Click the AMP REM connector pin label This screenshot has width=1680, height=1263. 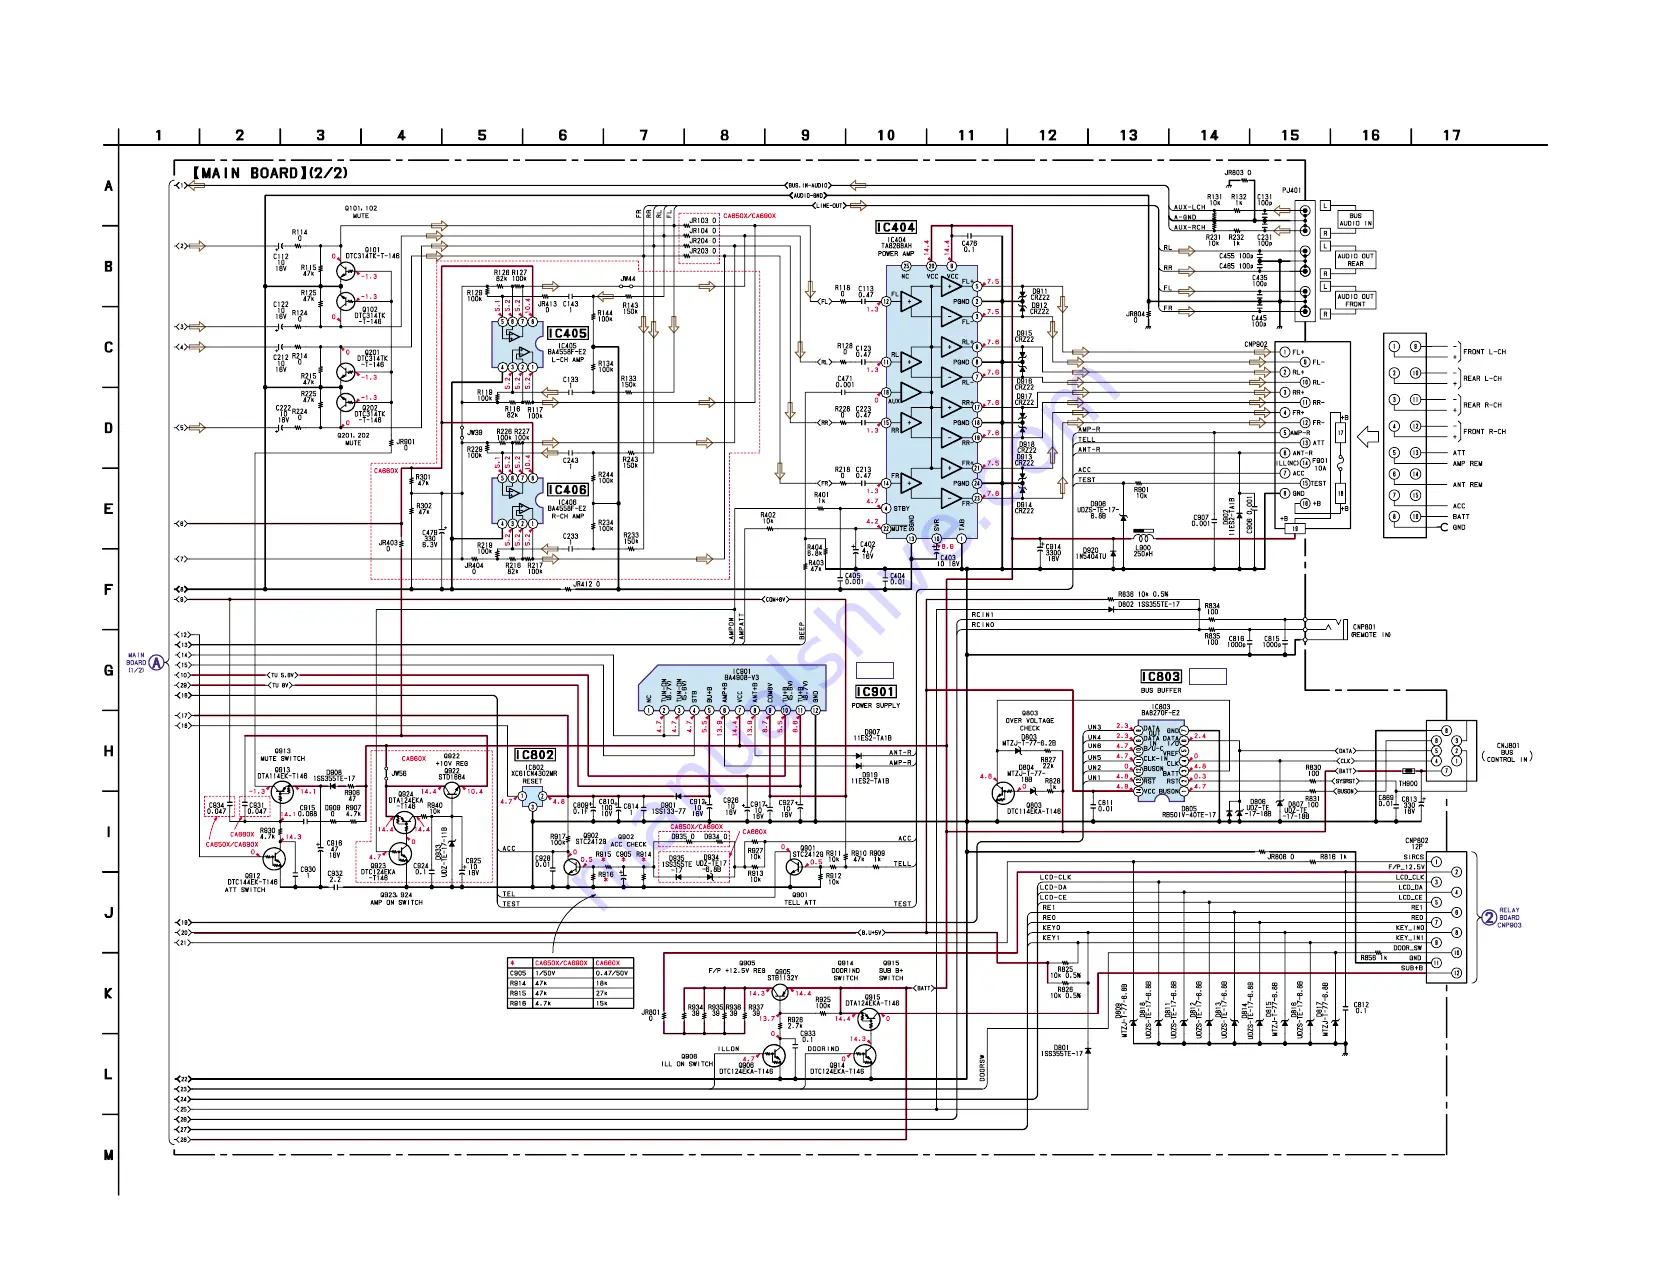click(1468, 464)
